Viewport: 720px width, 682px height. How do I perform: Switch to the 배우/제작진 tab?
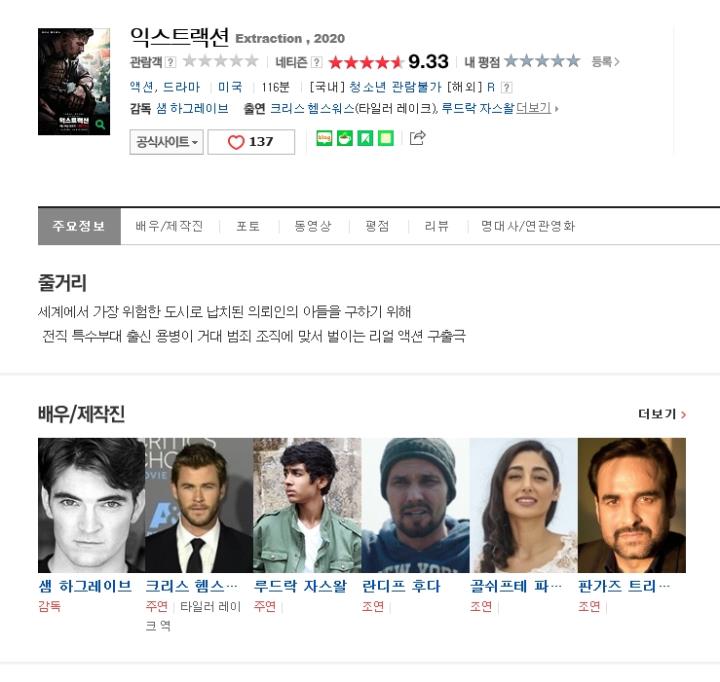pyautogui.click(x=169, y=226)
